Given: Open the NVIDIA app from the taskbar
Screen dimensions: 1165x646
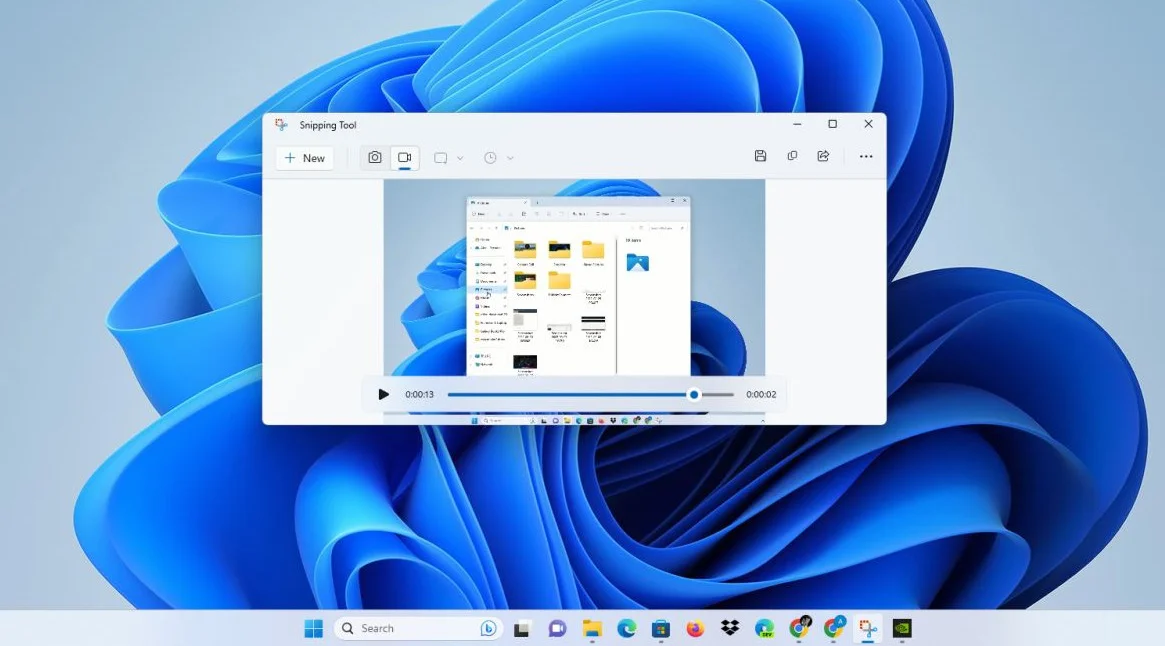Looking at the screenshot, I should [902, 629].
